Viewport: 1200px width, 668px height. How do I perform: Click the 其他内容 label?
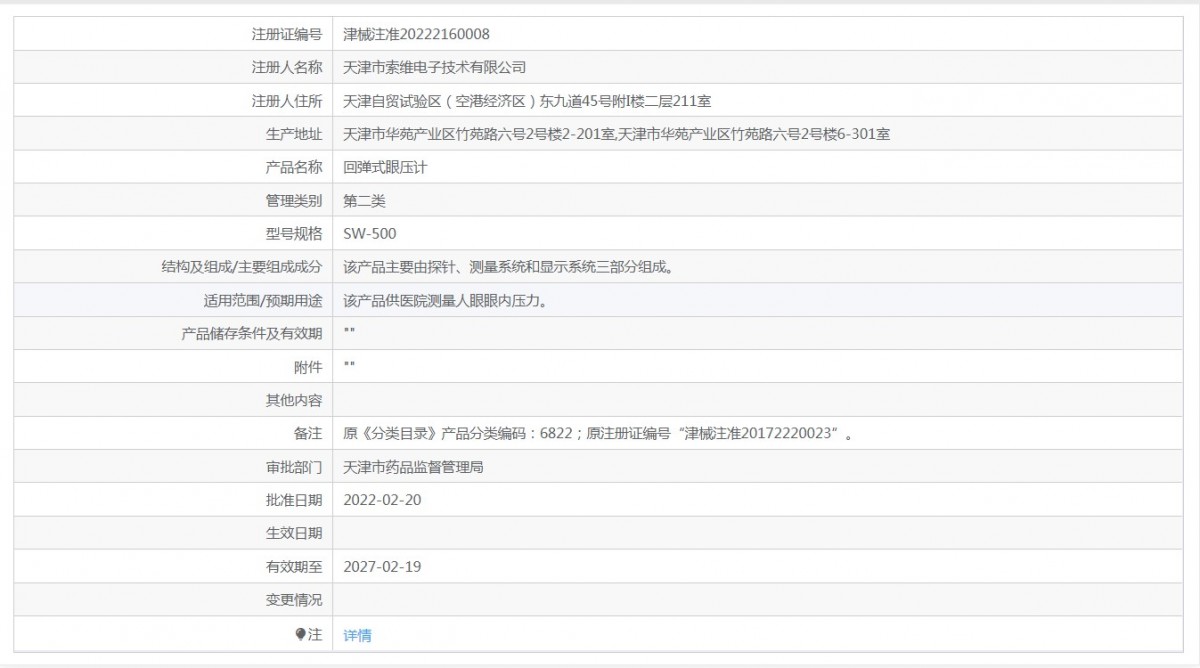(293, 401)
